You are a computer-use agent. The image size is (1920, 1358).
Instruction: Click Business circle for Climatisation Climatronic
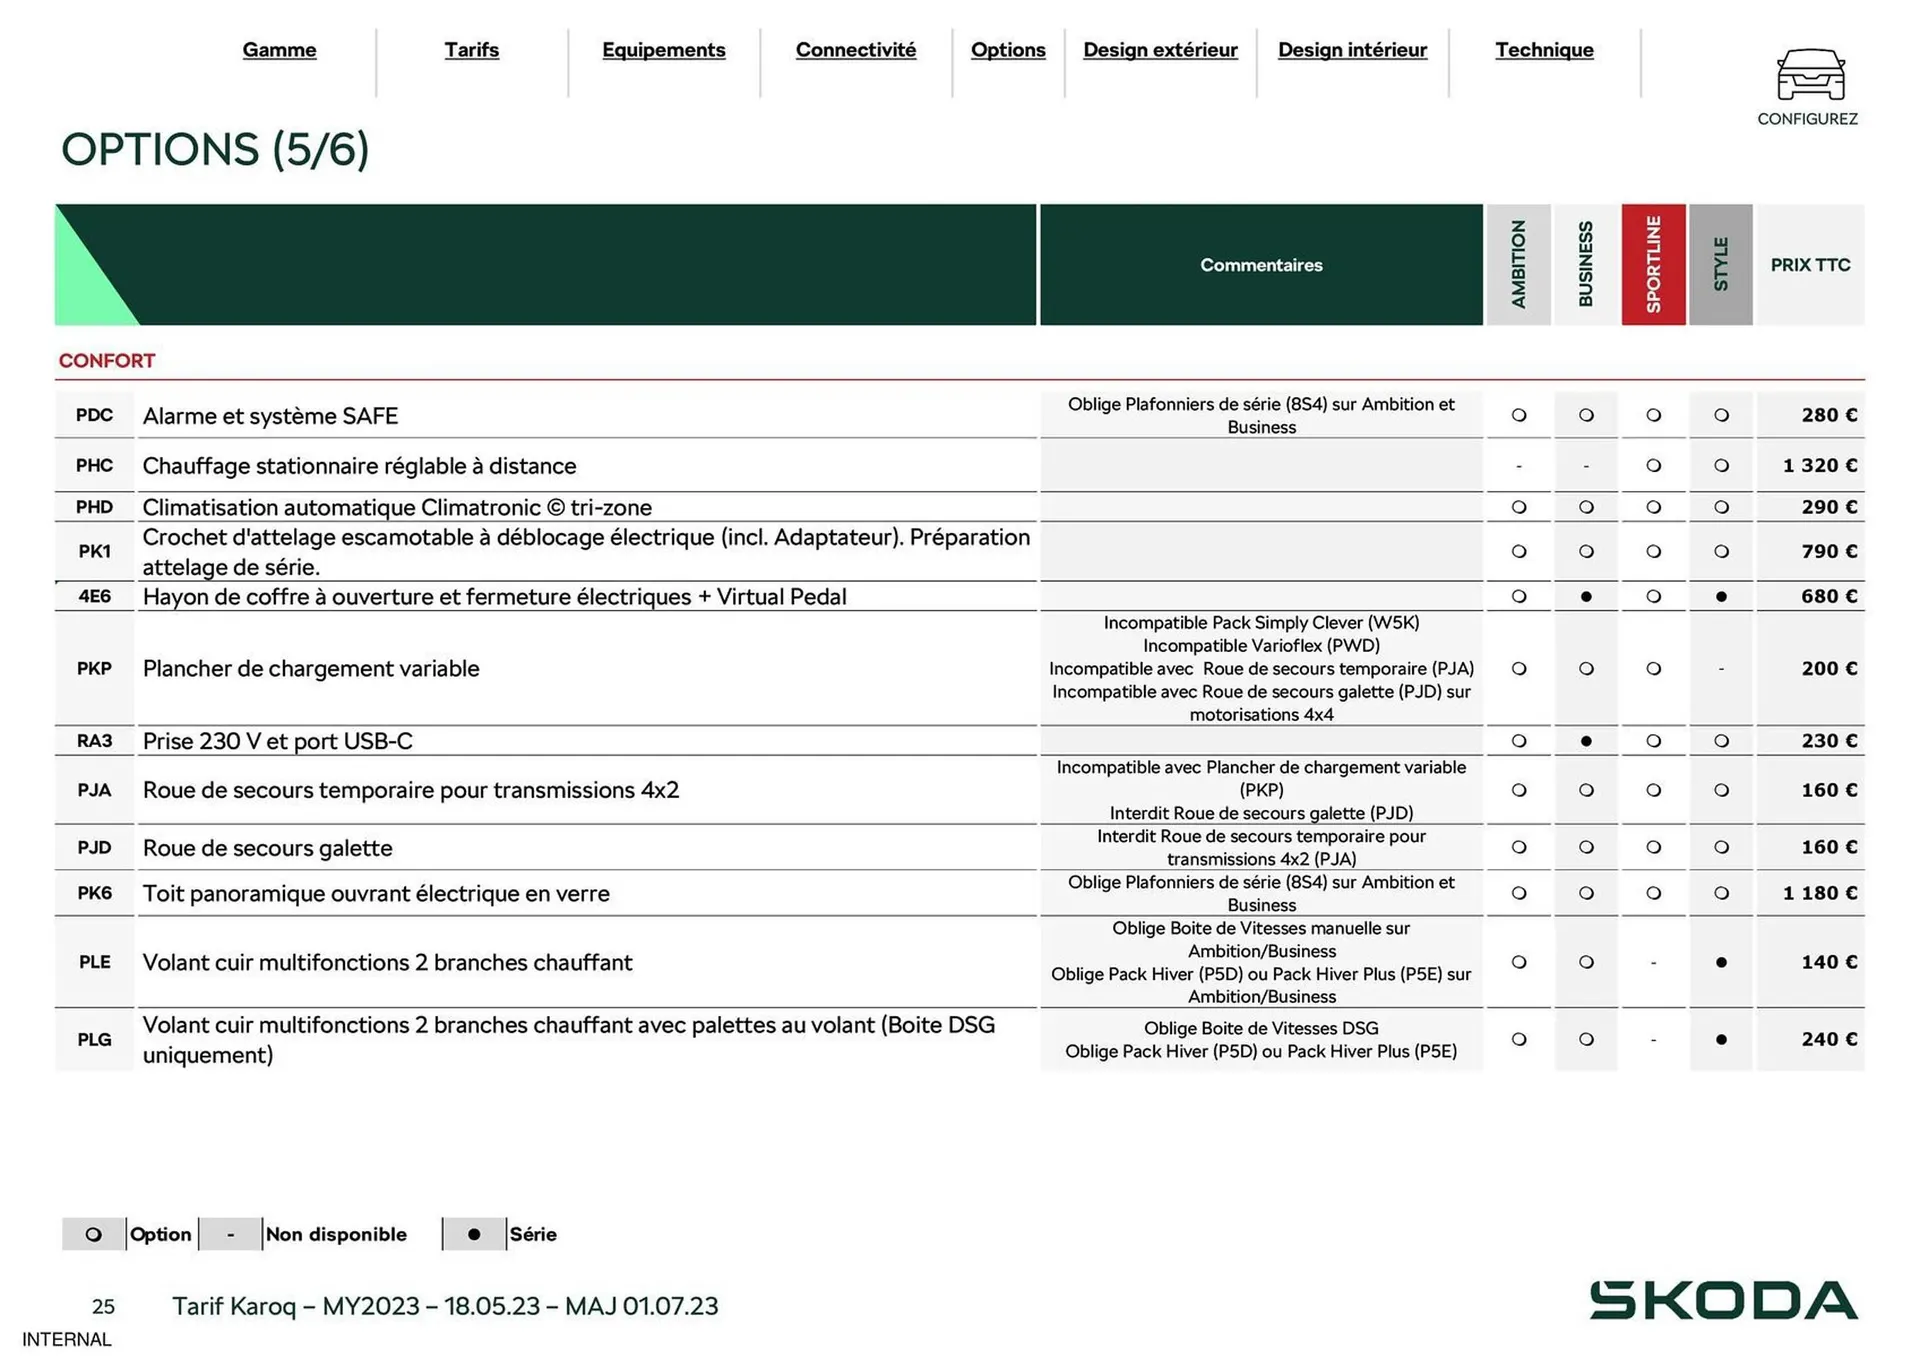point(1586,507)
